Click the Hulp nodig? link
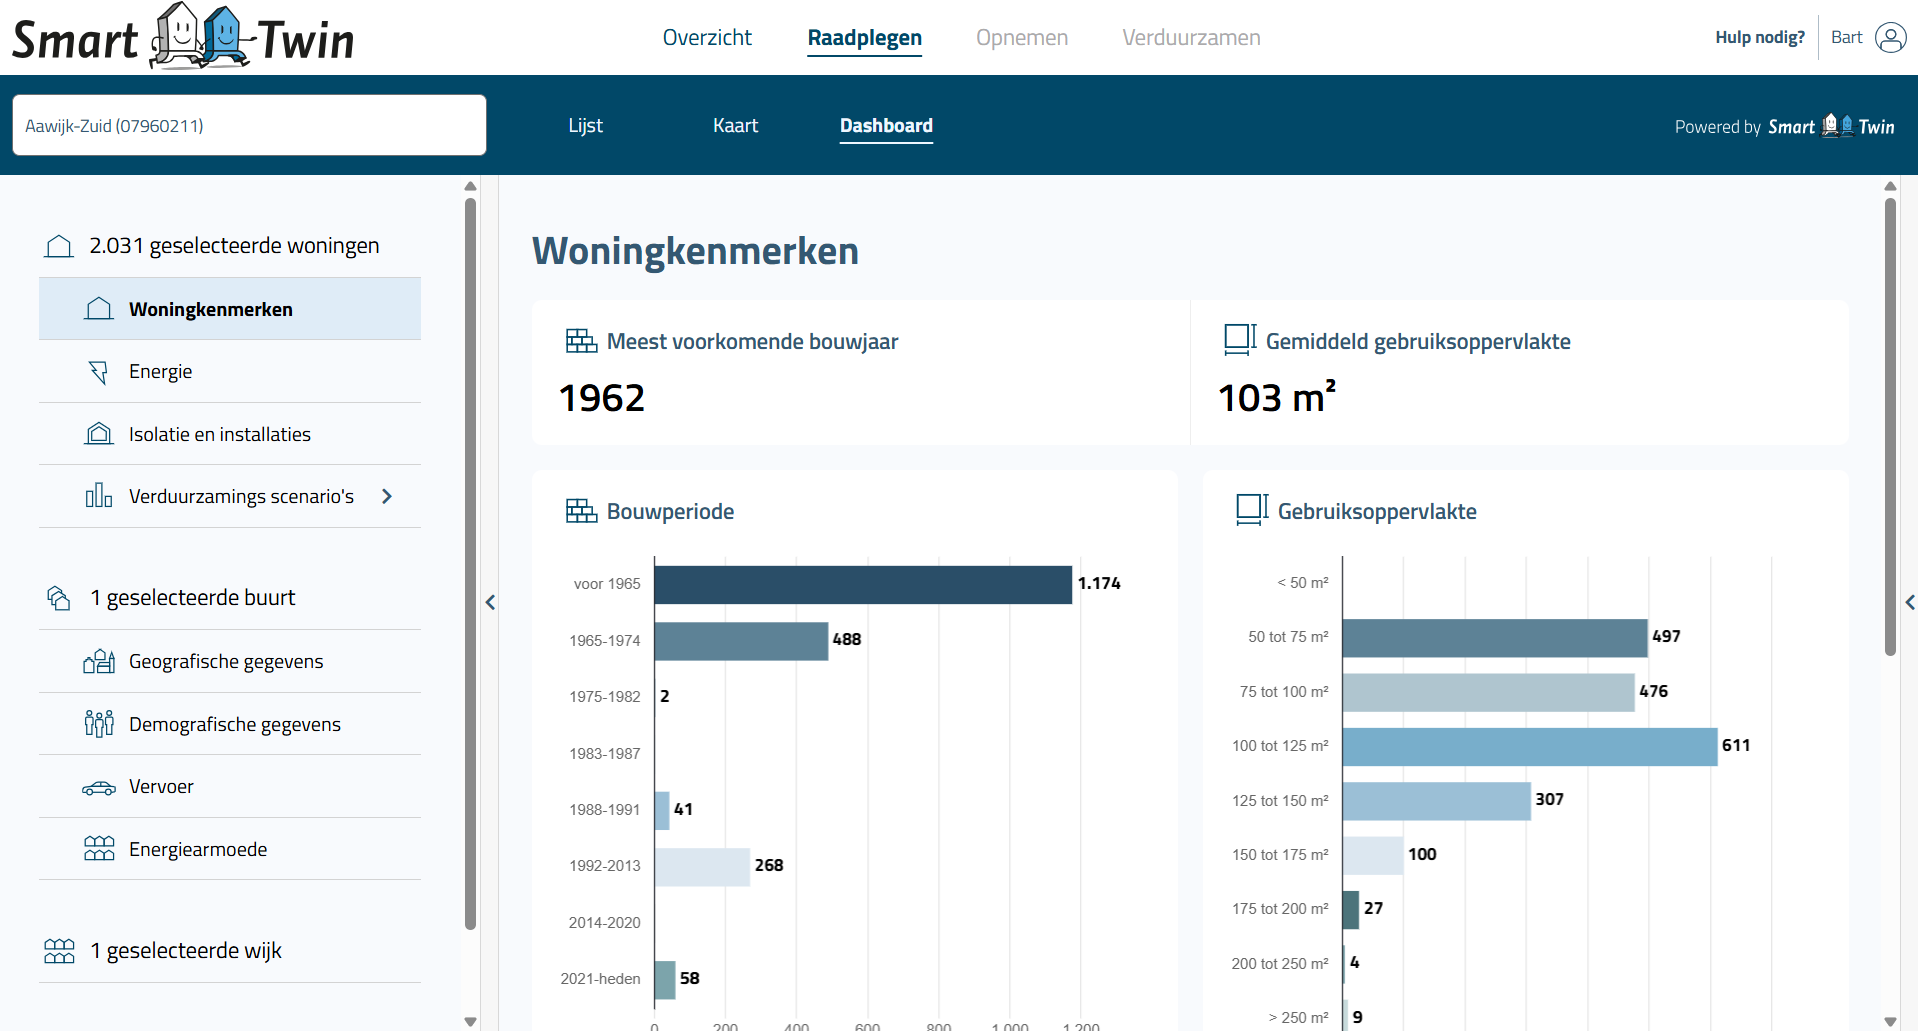 tap(1759, 38)
